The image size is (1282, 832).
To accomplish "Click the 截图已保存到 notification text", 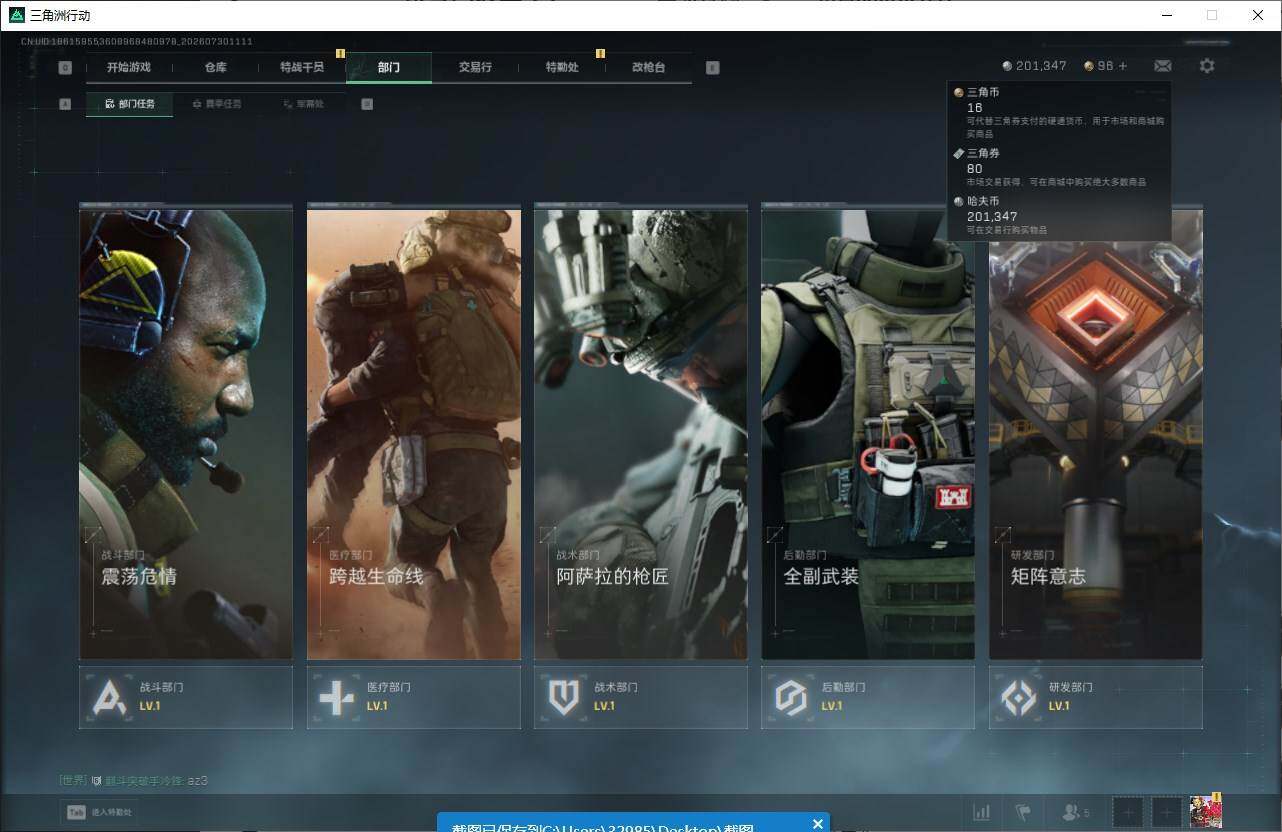I will click(x=602, y=827).
